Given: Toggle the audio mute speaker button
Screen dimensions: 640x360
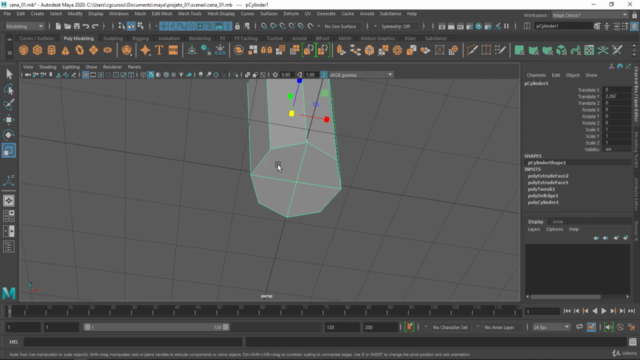Looking at the screenshot, I should tap(609, 327).
